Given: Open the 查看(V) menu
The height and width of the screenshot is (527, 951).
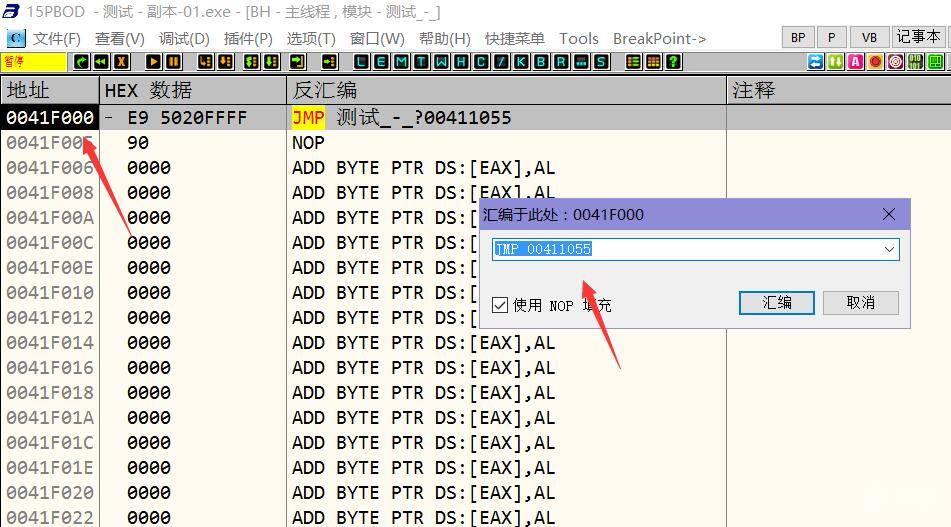Looking at the screenshot, I should pos(119,39).
